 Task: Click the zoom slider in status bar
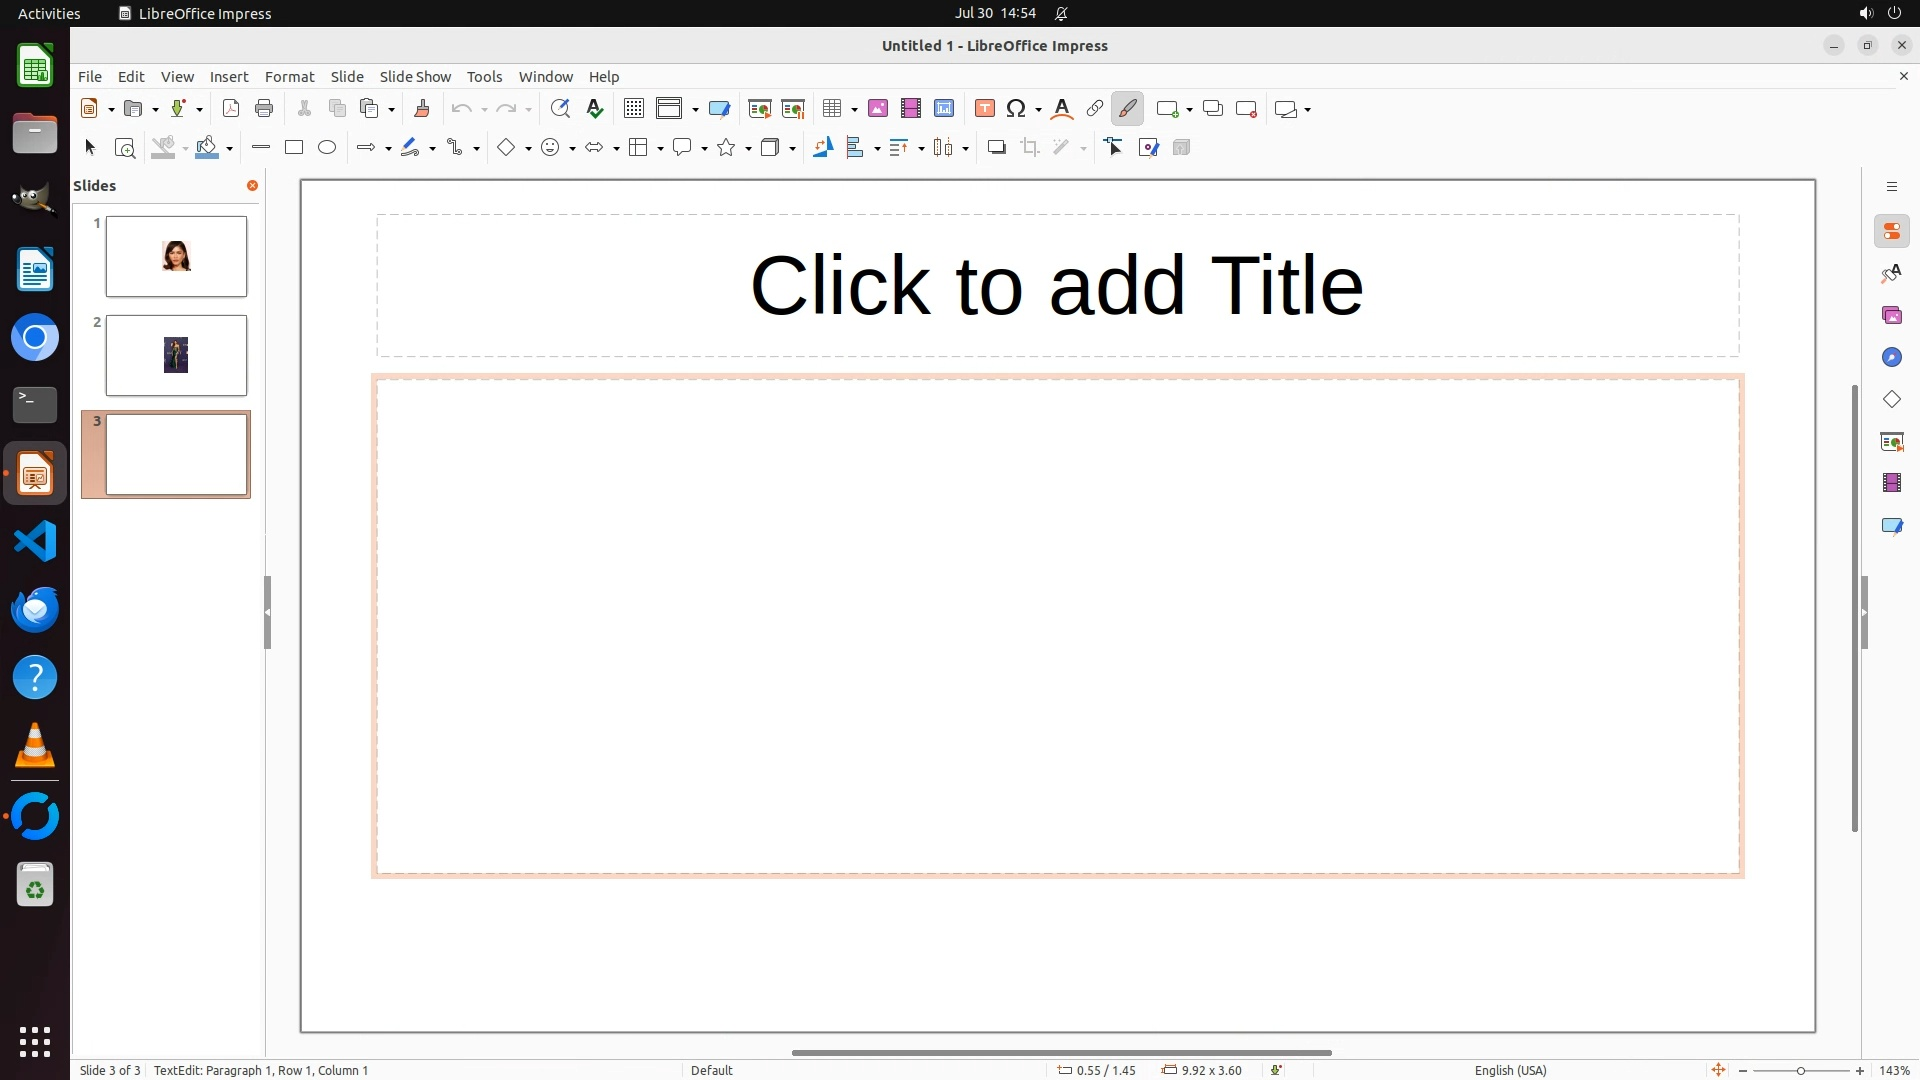click(x=1800, y=1071)
